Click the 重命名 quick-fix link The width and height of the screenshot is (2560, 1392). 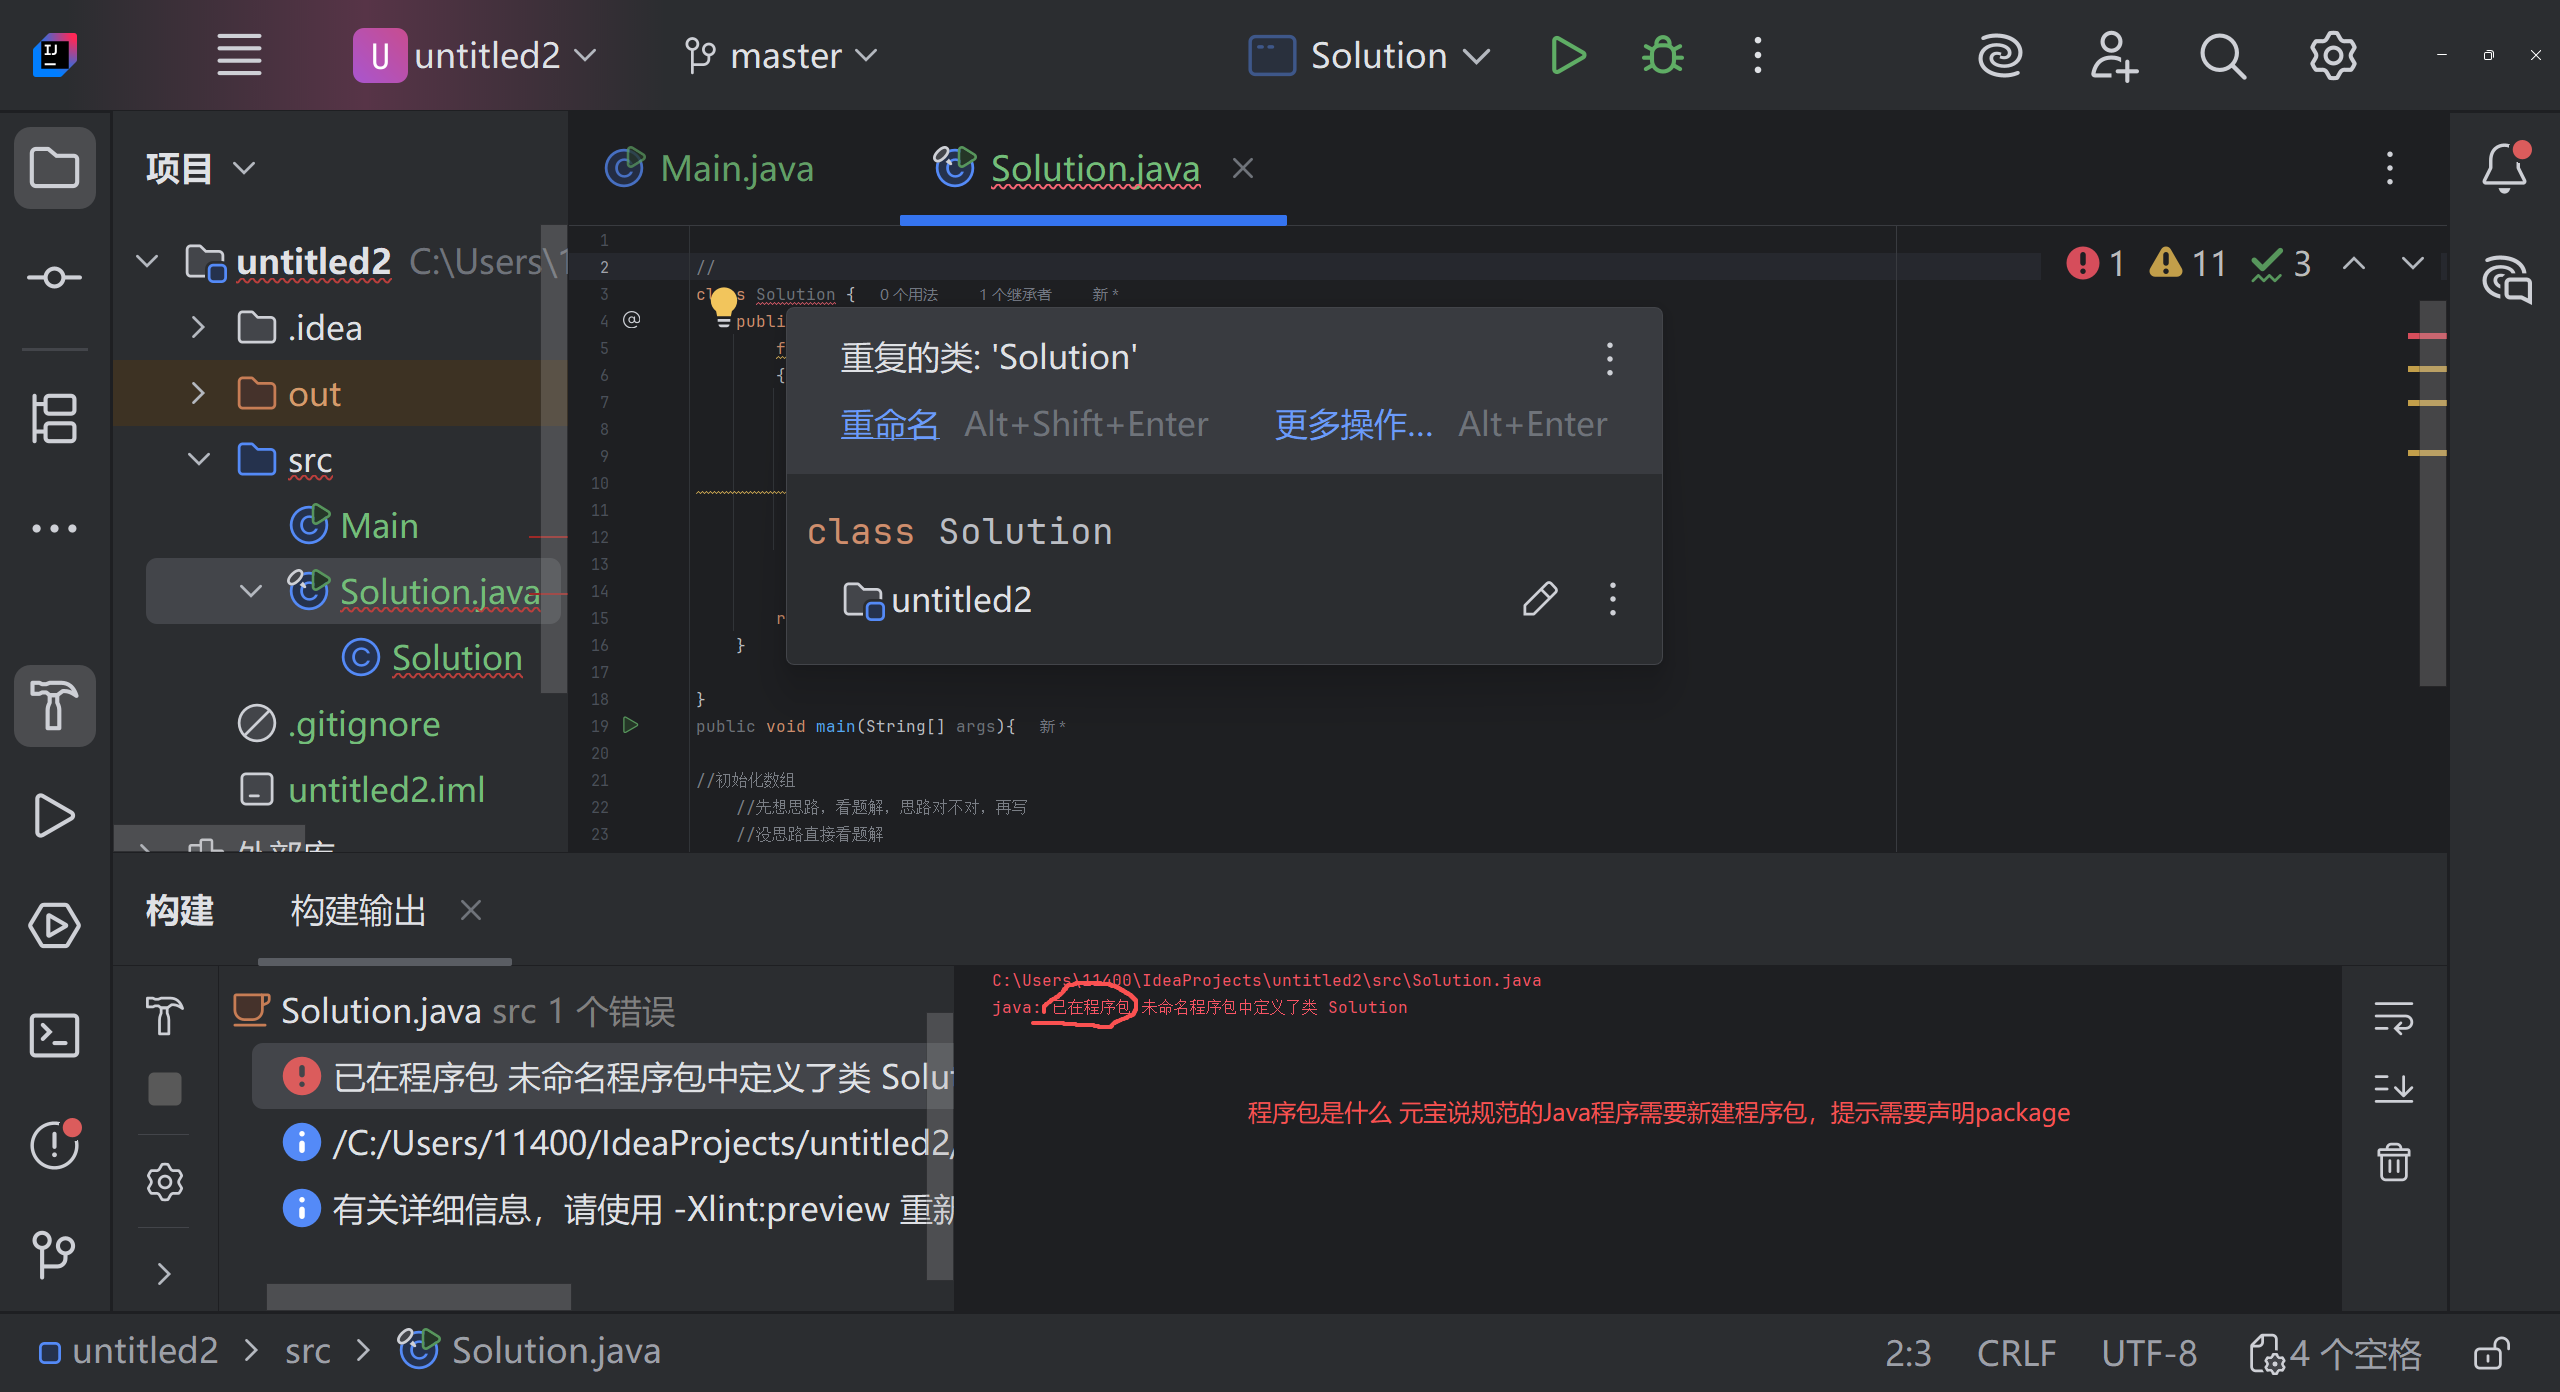[x=889, y=425]
